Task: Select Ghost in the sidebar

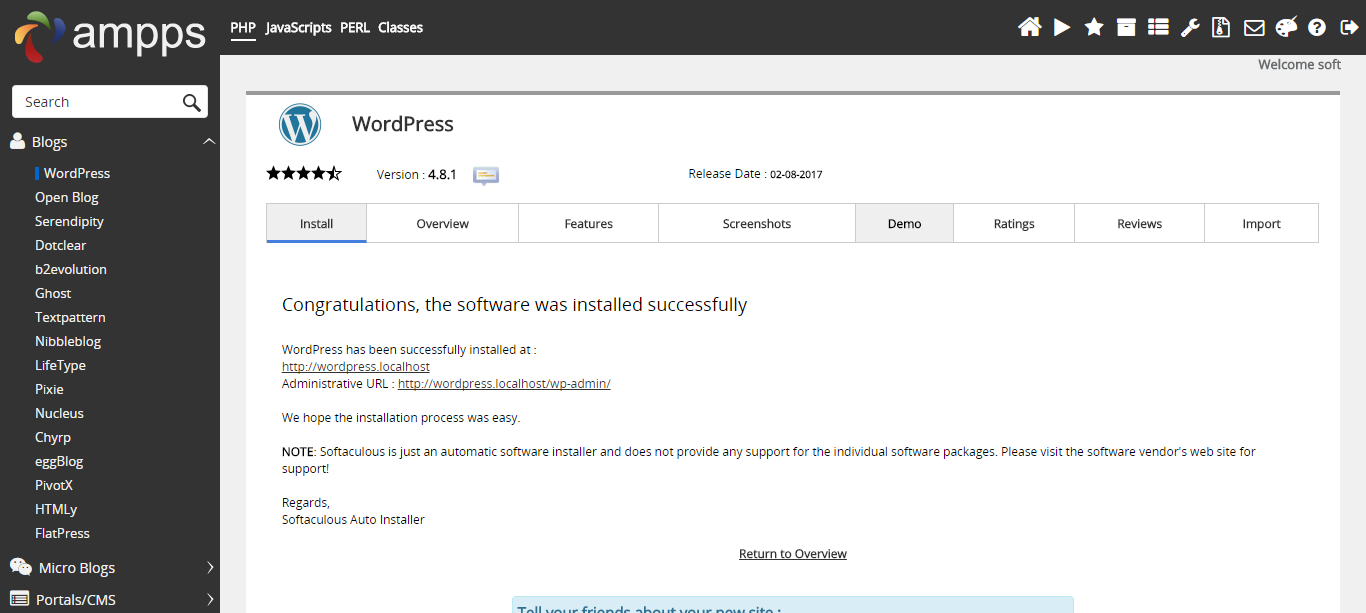Action: pos(54,293)
